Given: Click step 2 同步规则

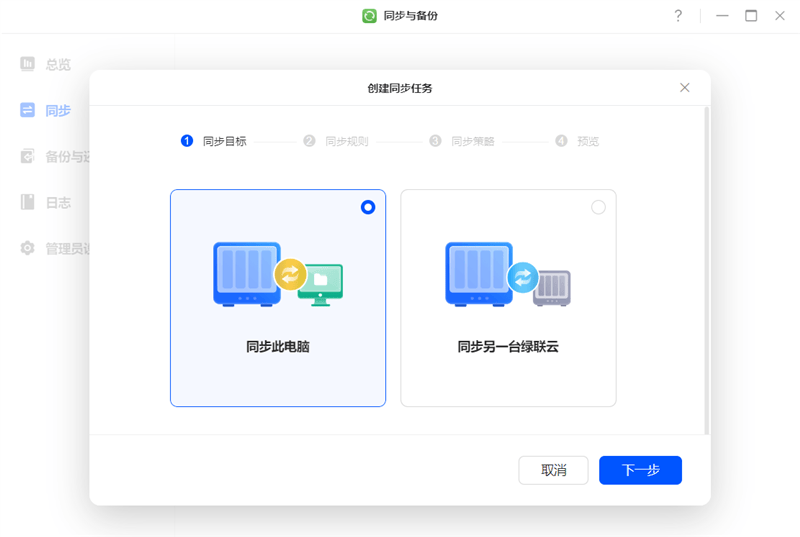Looking at the screenshot, I should 336,141.
